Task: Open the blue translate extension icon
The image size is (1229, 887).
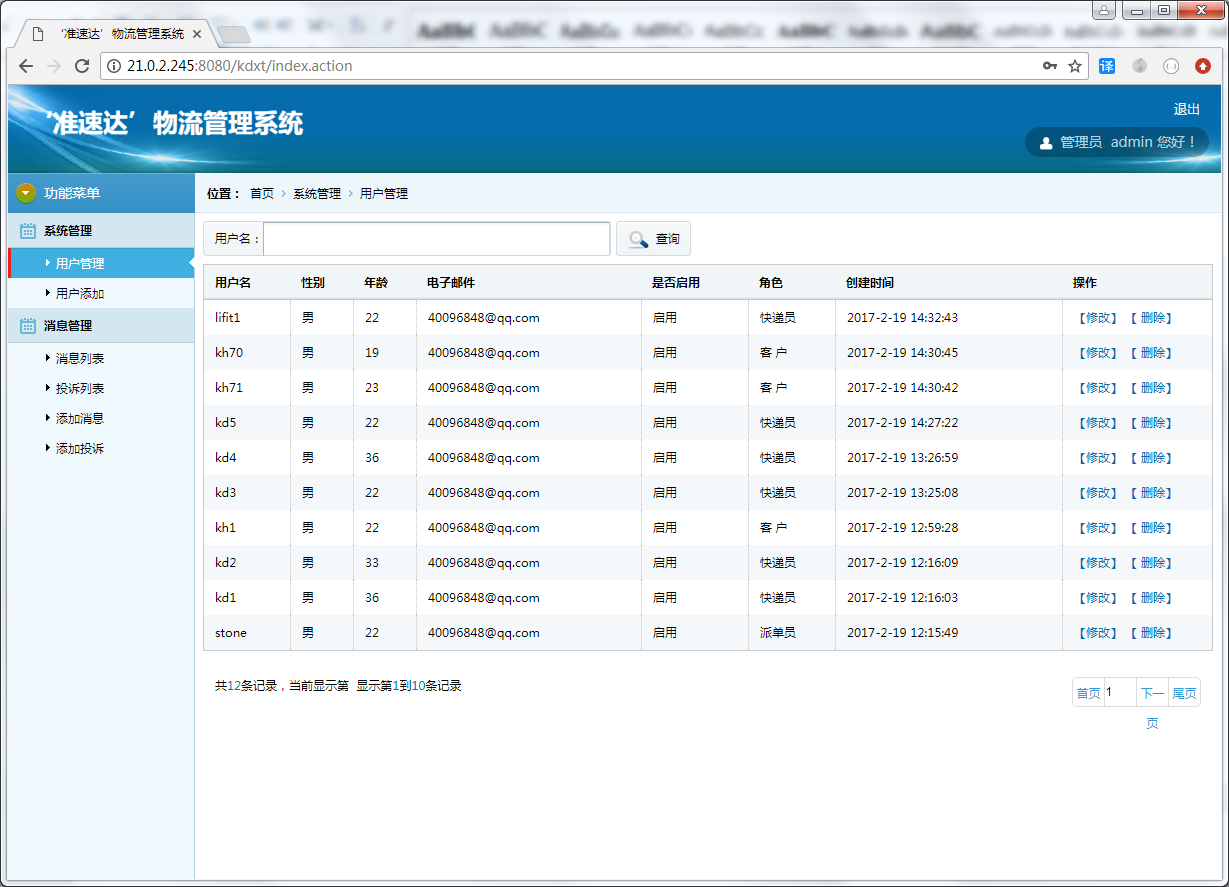Action: click(x=1107, y=66)
